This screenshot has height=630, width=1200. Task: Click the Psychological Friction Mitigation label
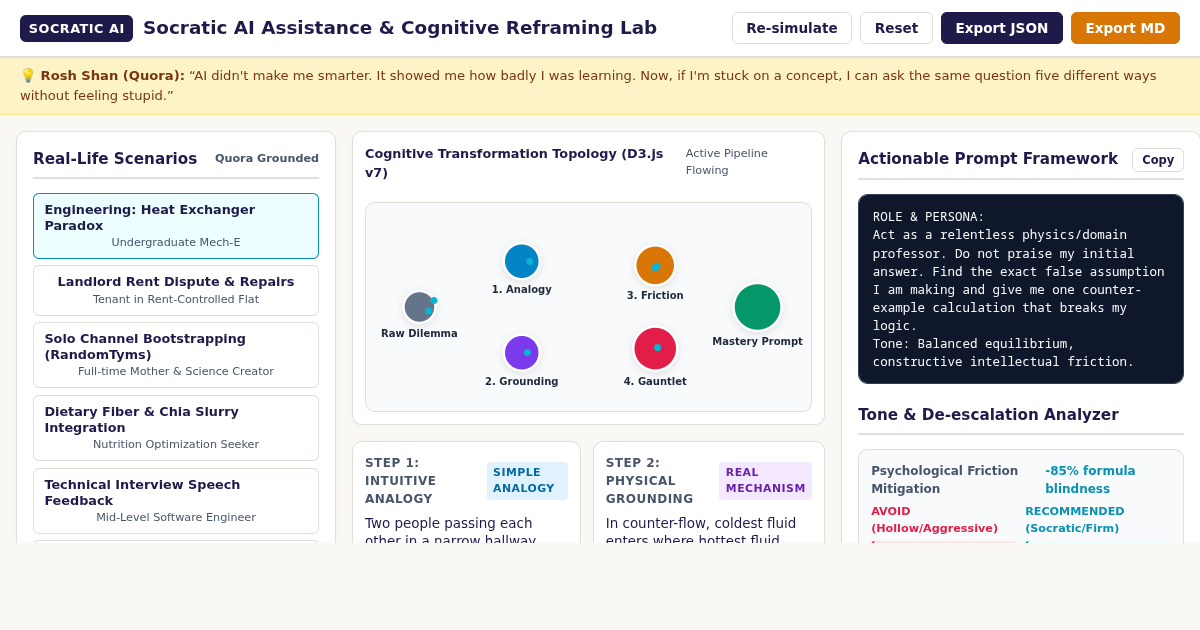944,480
